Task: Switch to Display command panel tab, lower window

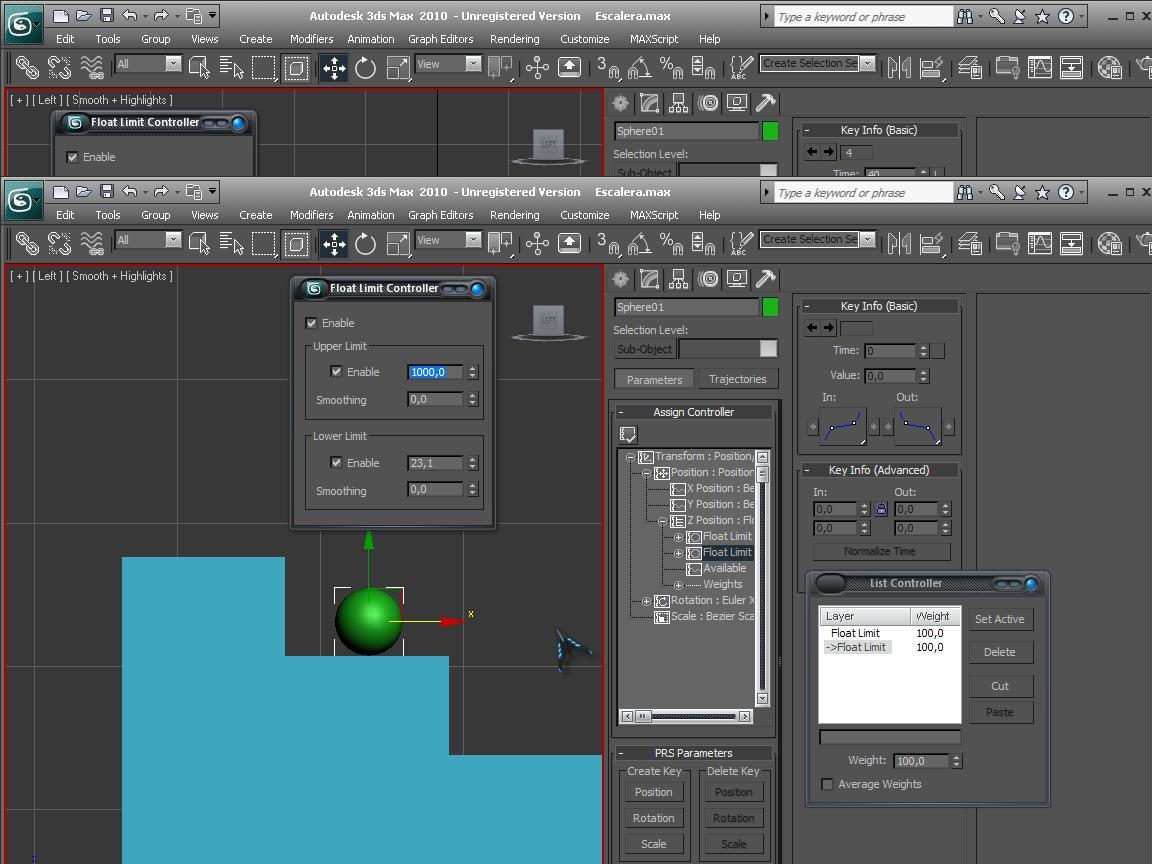Action: (x=737, y=278)
